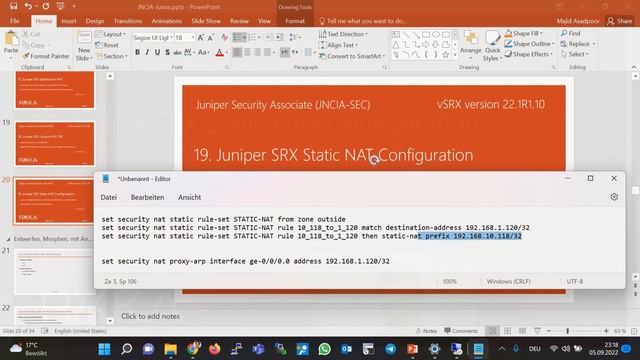Open Ansicht menu in Editor
The image size is (640, 360).
coord(189,197)
